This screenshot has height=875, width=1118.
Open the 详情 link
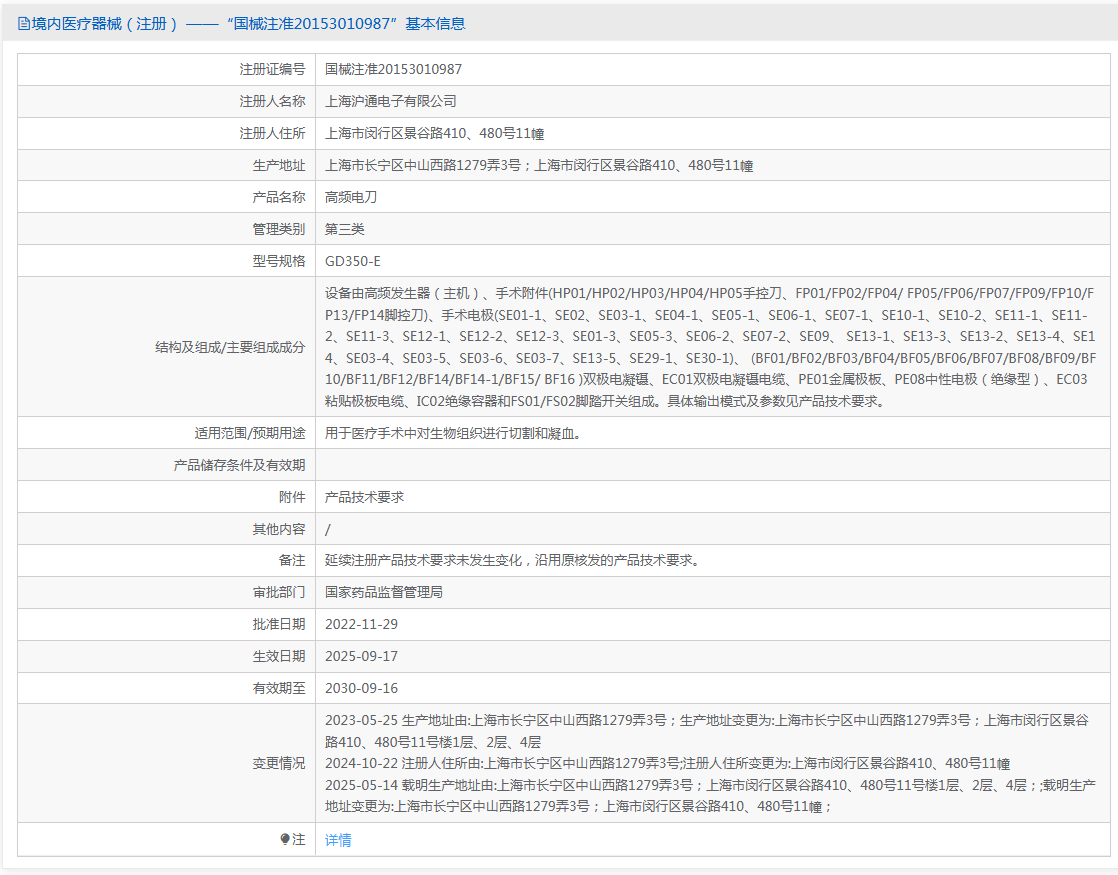338,840
